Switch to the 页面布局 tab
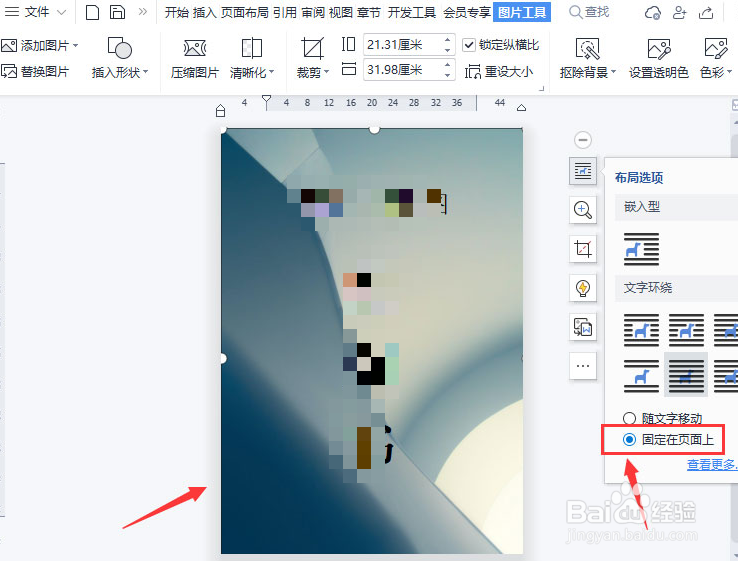The image size is (738, 561). (x=245, y=12)
